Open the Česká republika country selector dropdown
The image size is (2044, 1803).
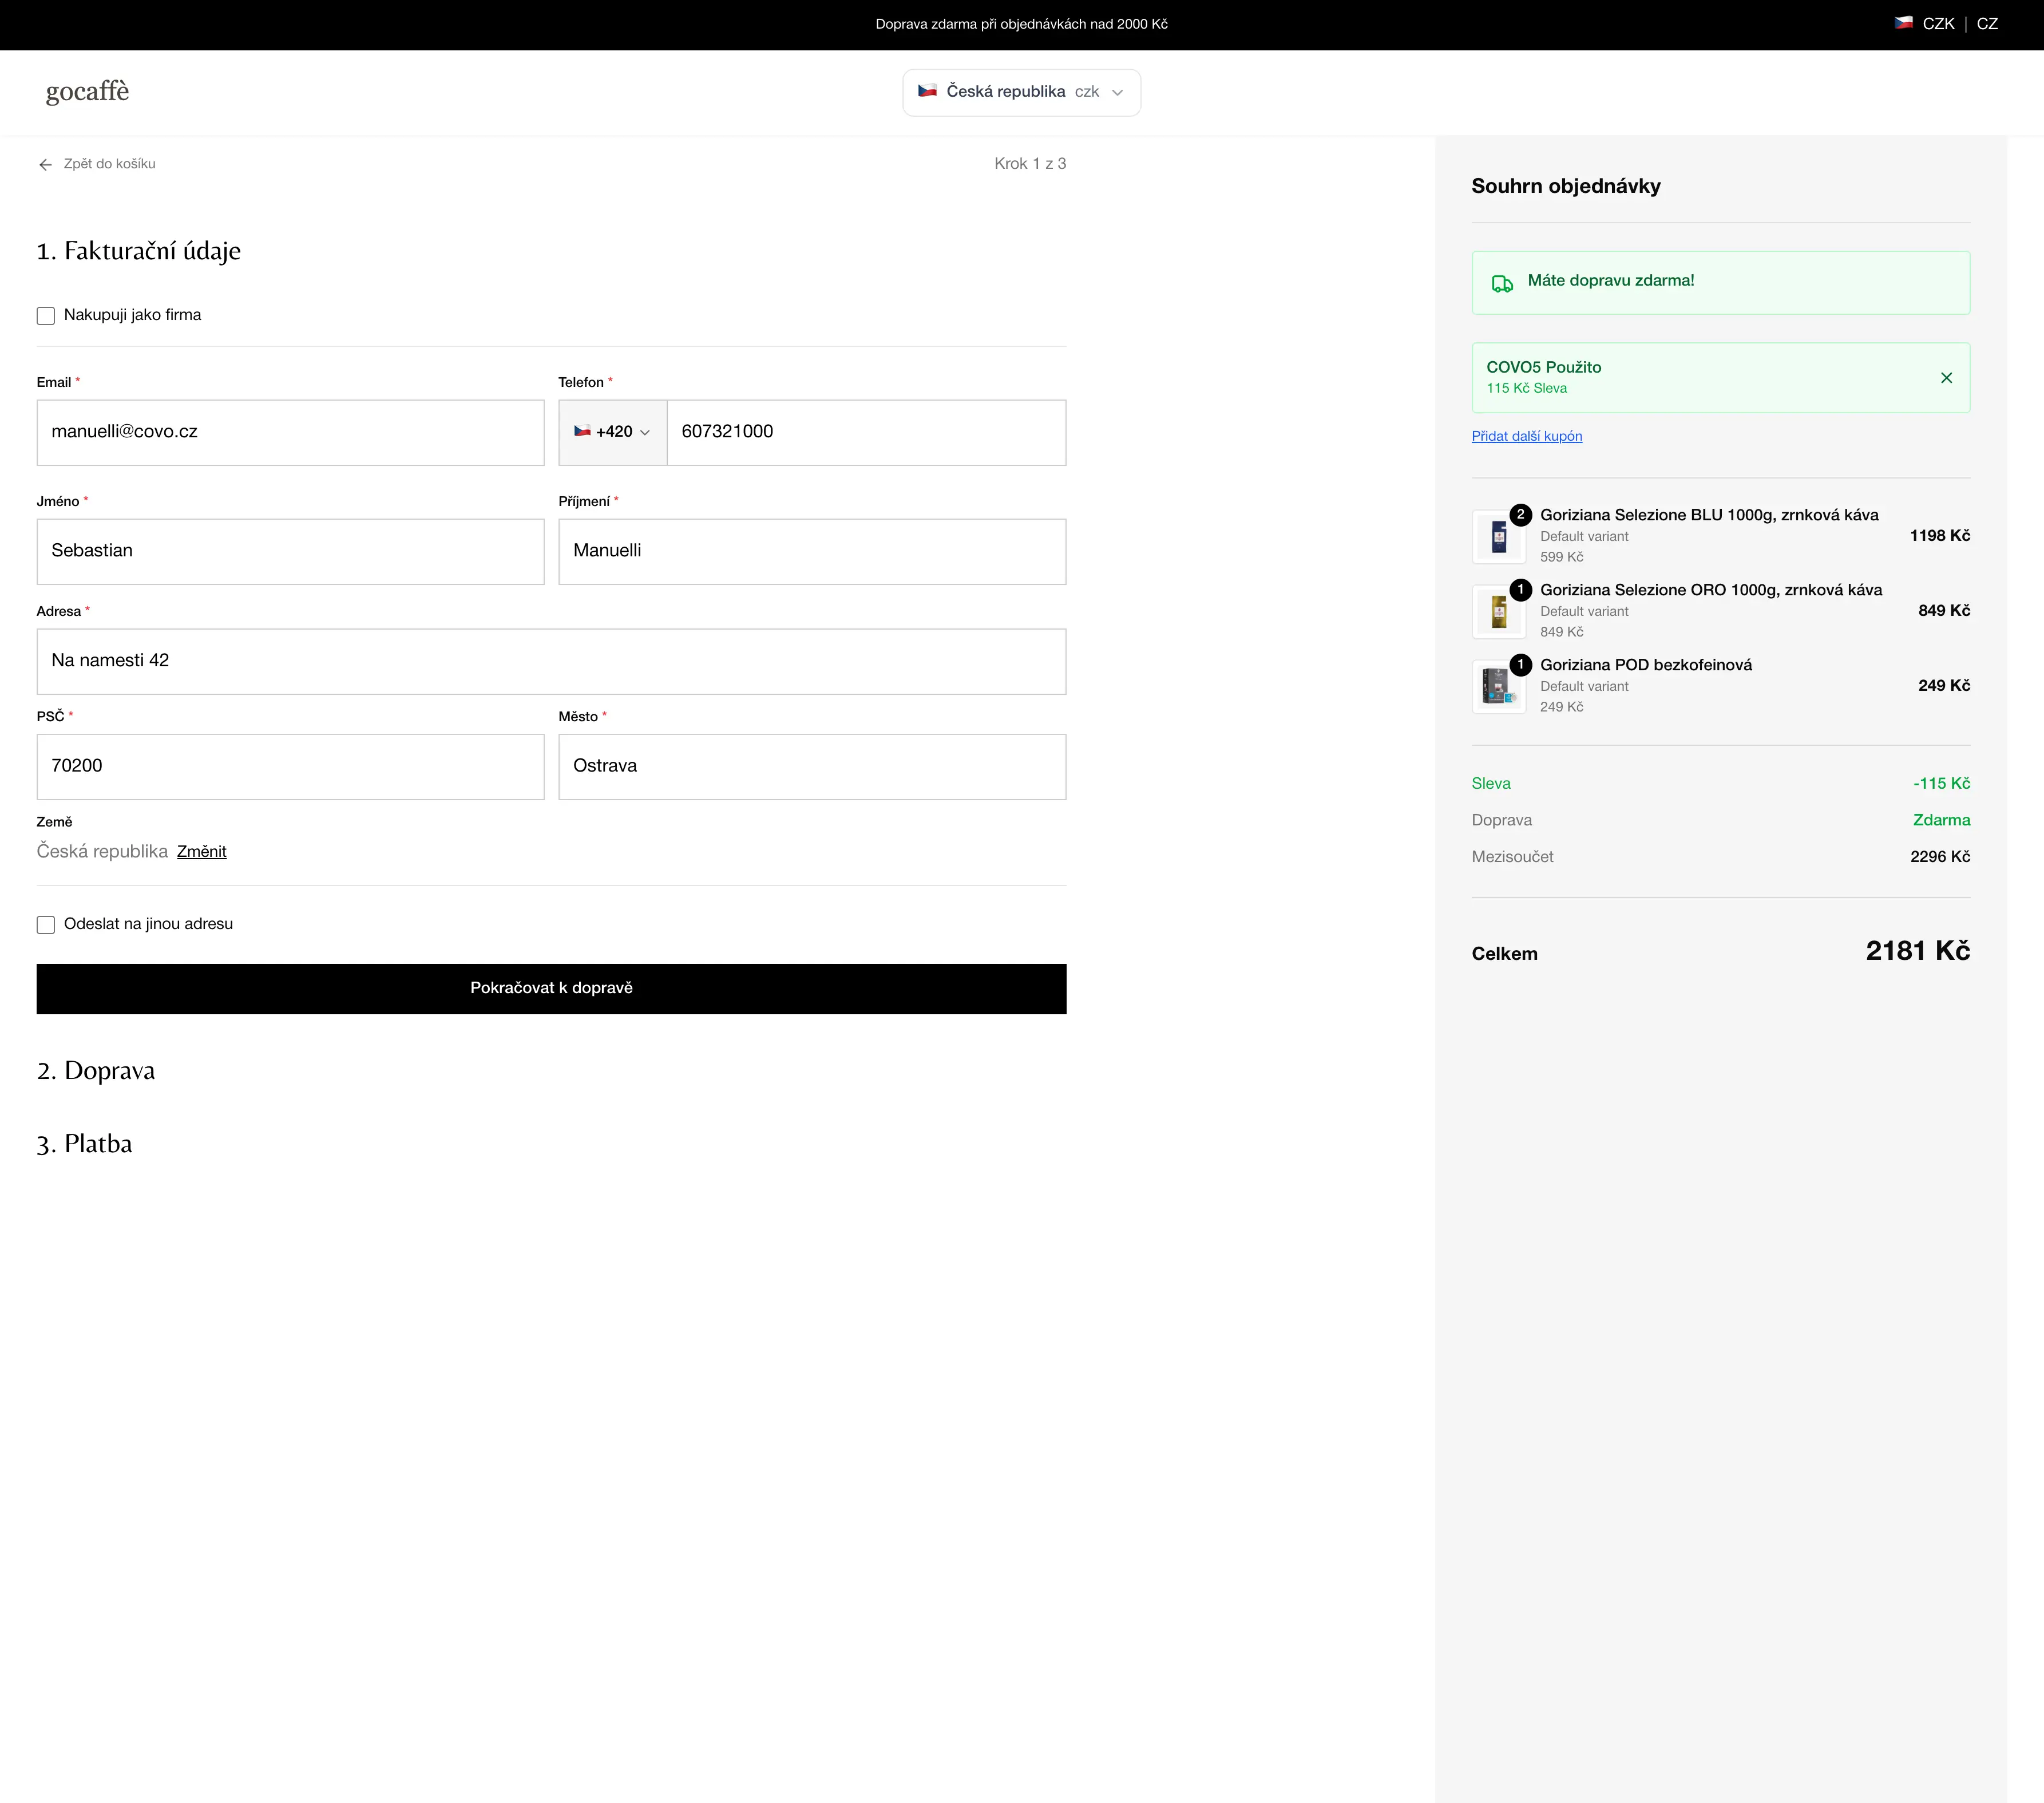coord(1021,92)
